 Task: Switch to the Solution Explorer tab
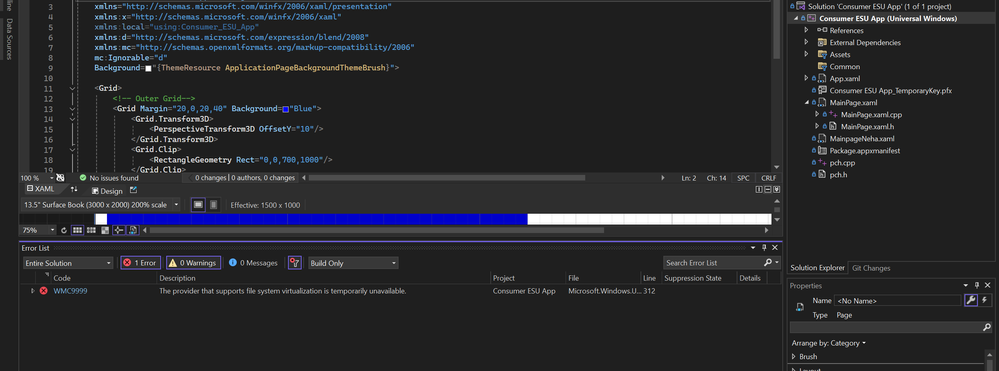(x=817, y=268)
